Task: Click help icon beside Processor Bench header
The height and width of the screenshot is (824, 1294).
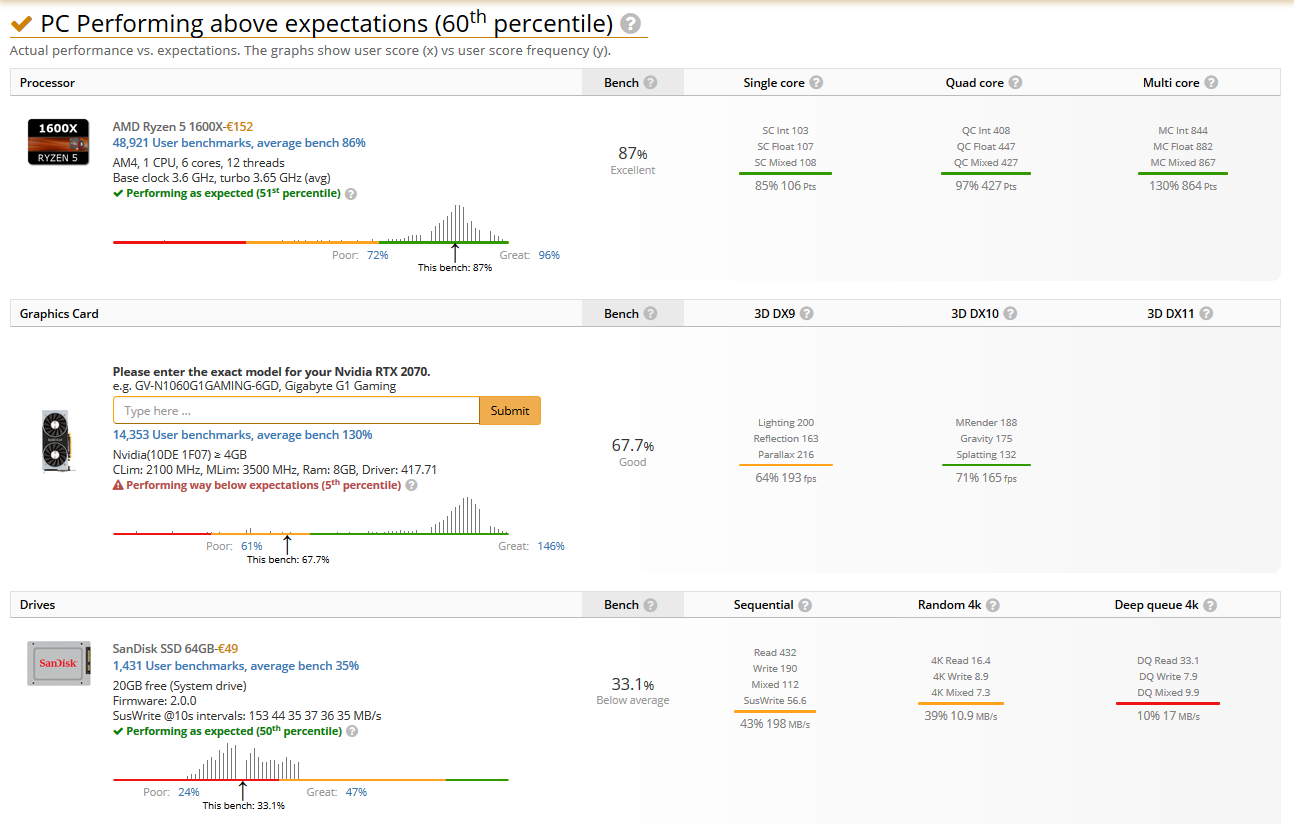Action: [x=651, y=83]
